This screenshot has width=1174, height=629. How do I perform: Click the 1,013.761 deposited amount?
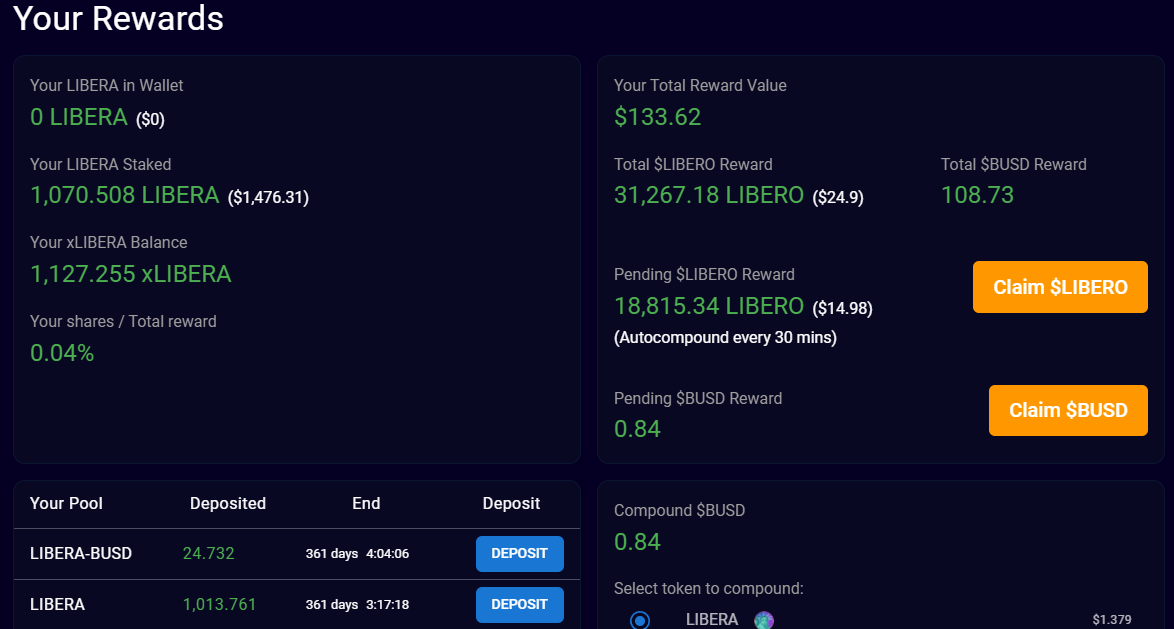[220, 604]
